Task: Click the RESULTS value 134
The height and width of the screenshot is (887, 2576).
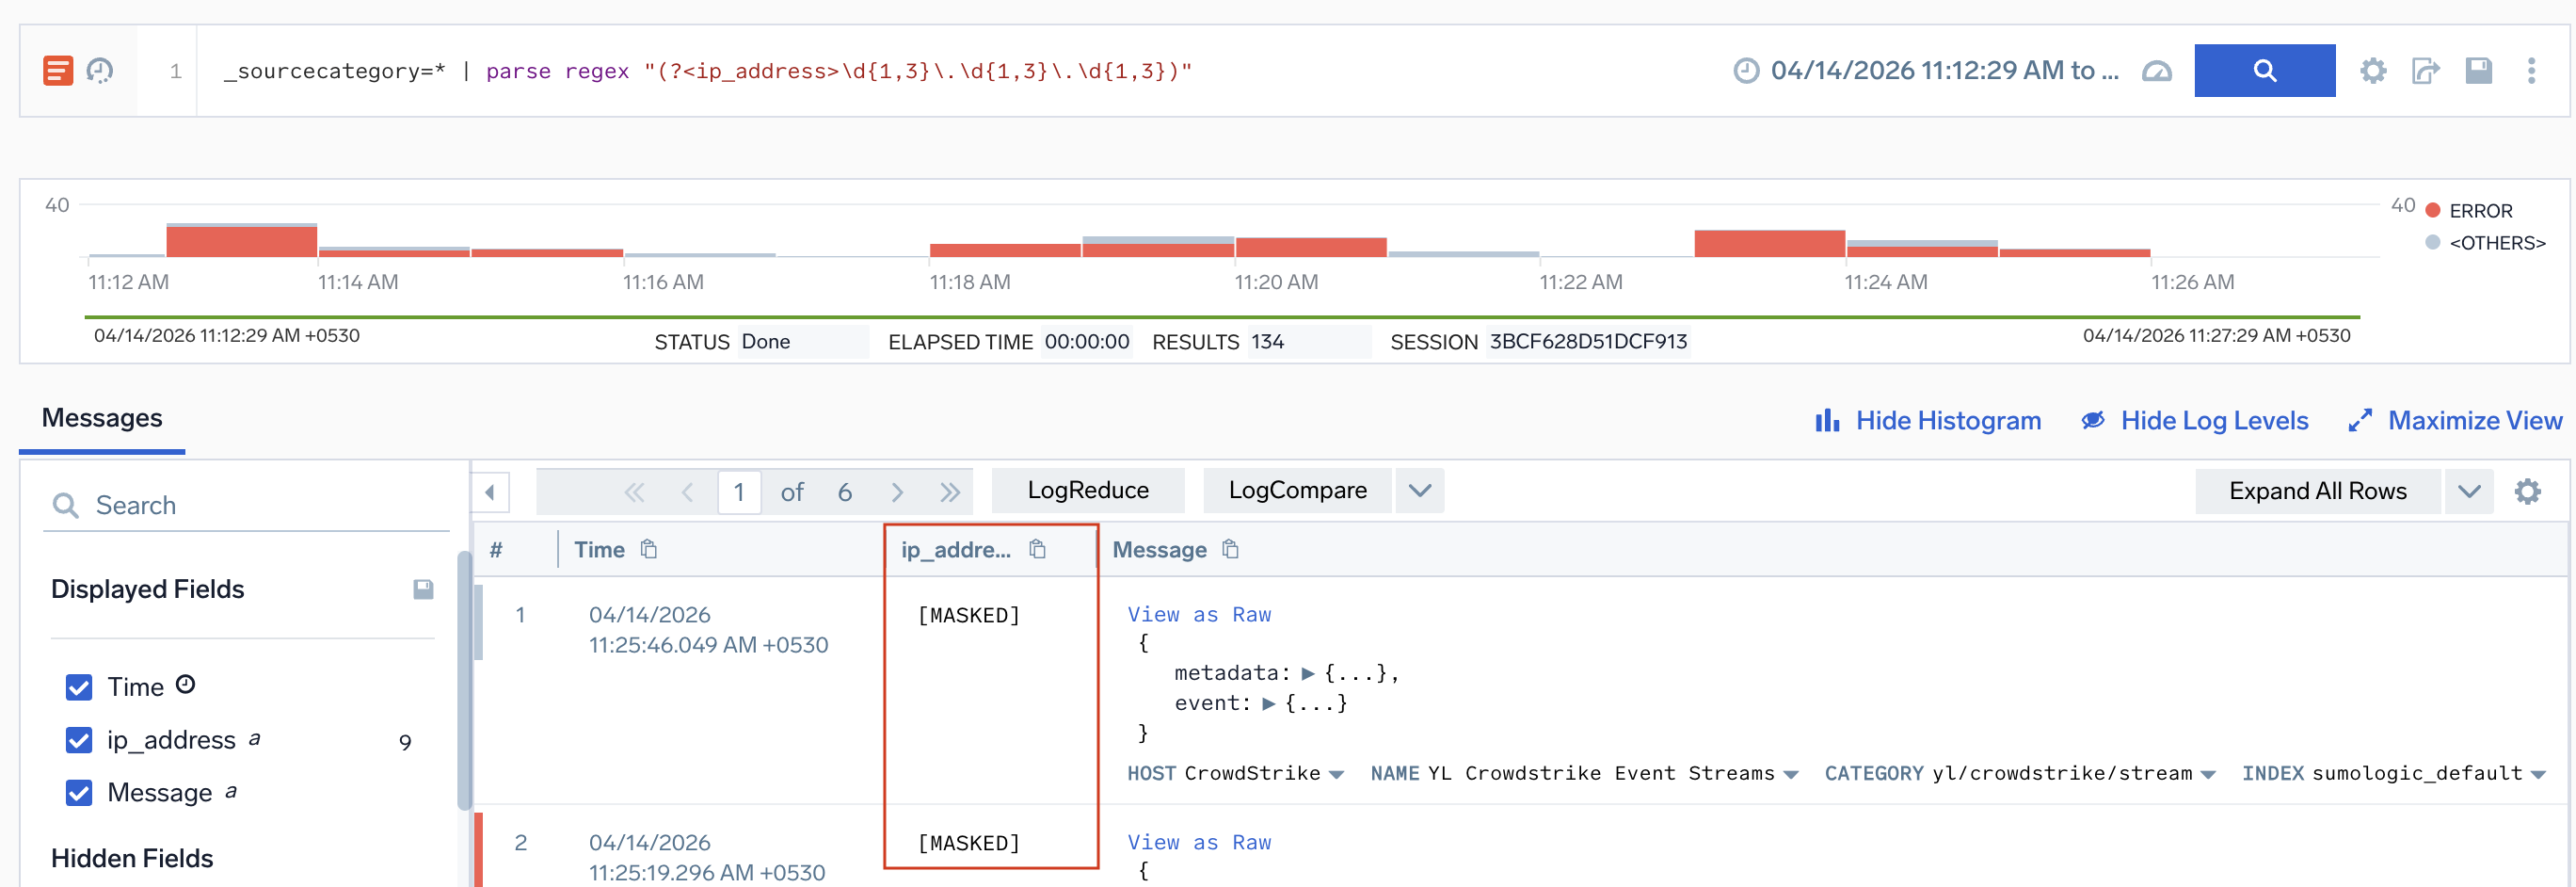Action: tap(1267, 342)
